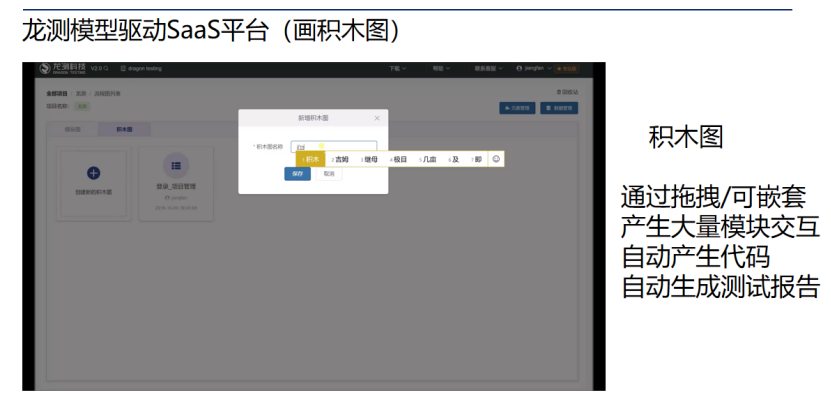Go to 全部项目 in breadcrumb
The image size is (831, 402).
pyautogui.click(x=57, y=93)
